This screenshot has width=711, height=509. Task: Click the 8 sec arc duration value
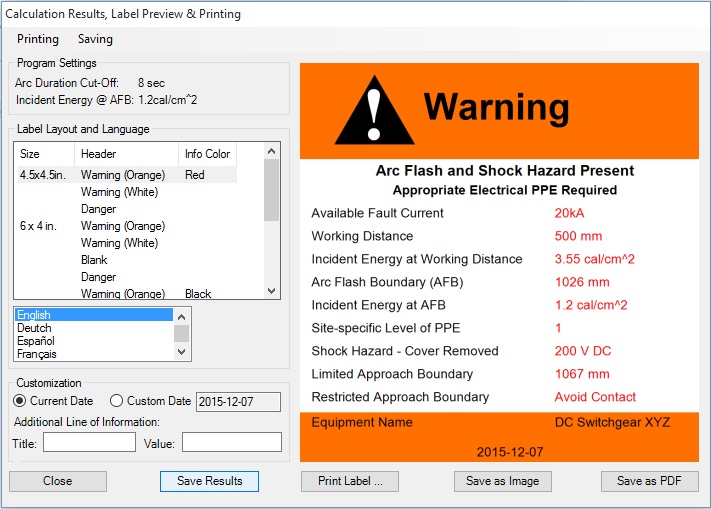(151, 83)
